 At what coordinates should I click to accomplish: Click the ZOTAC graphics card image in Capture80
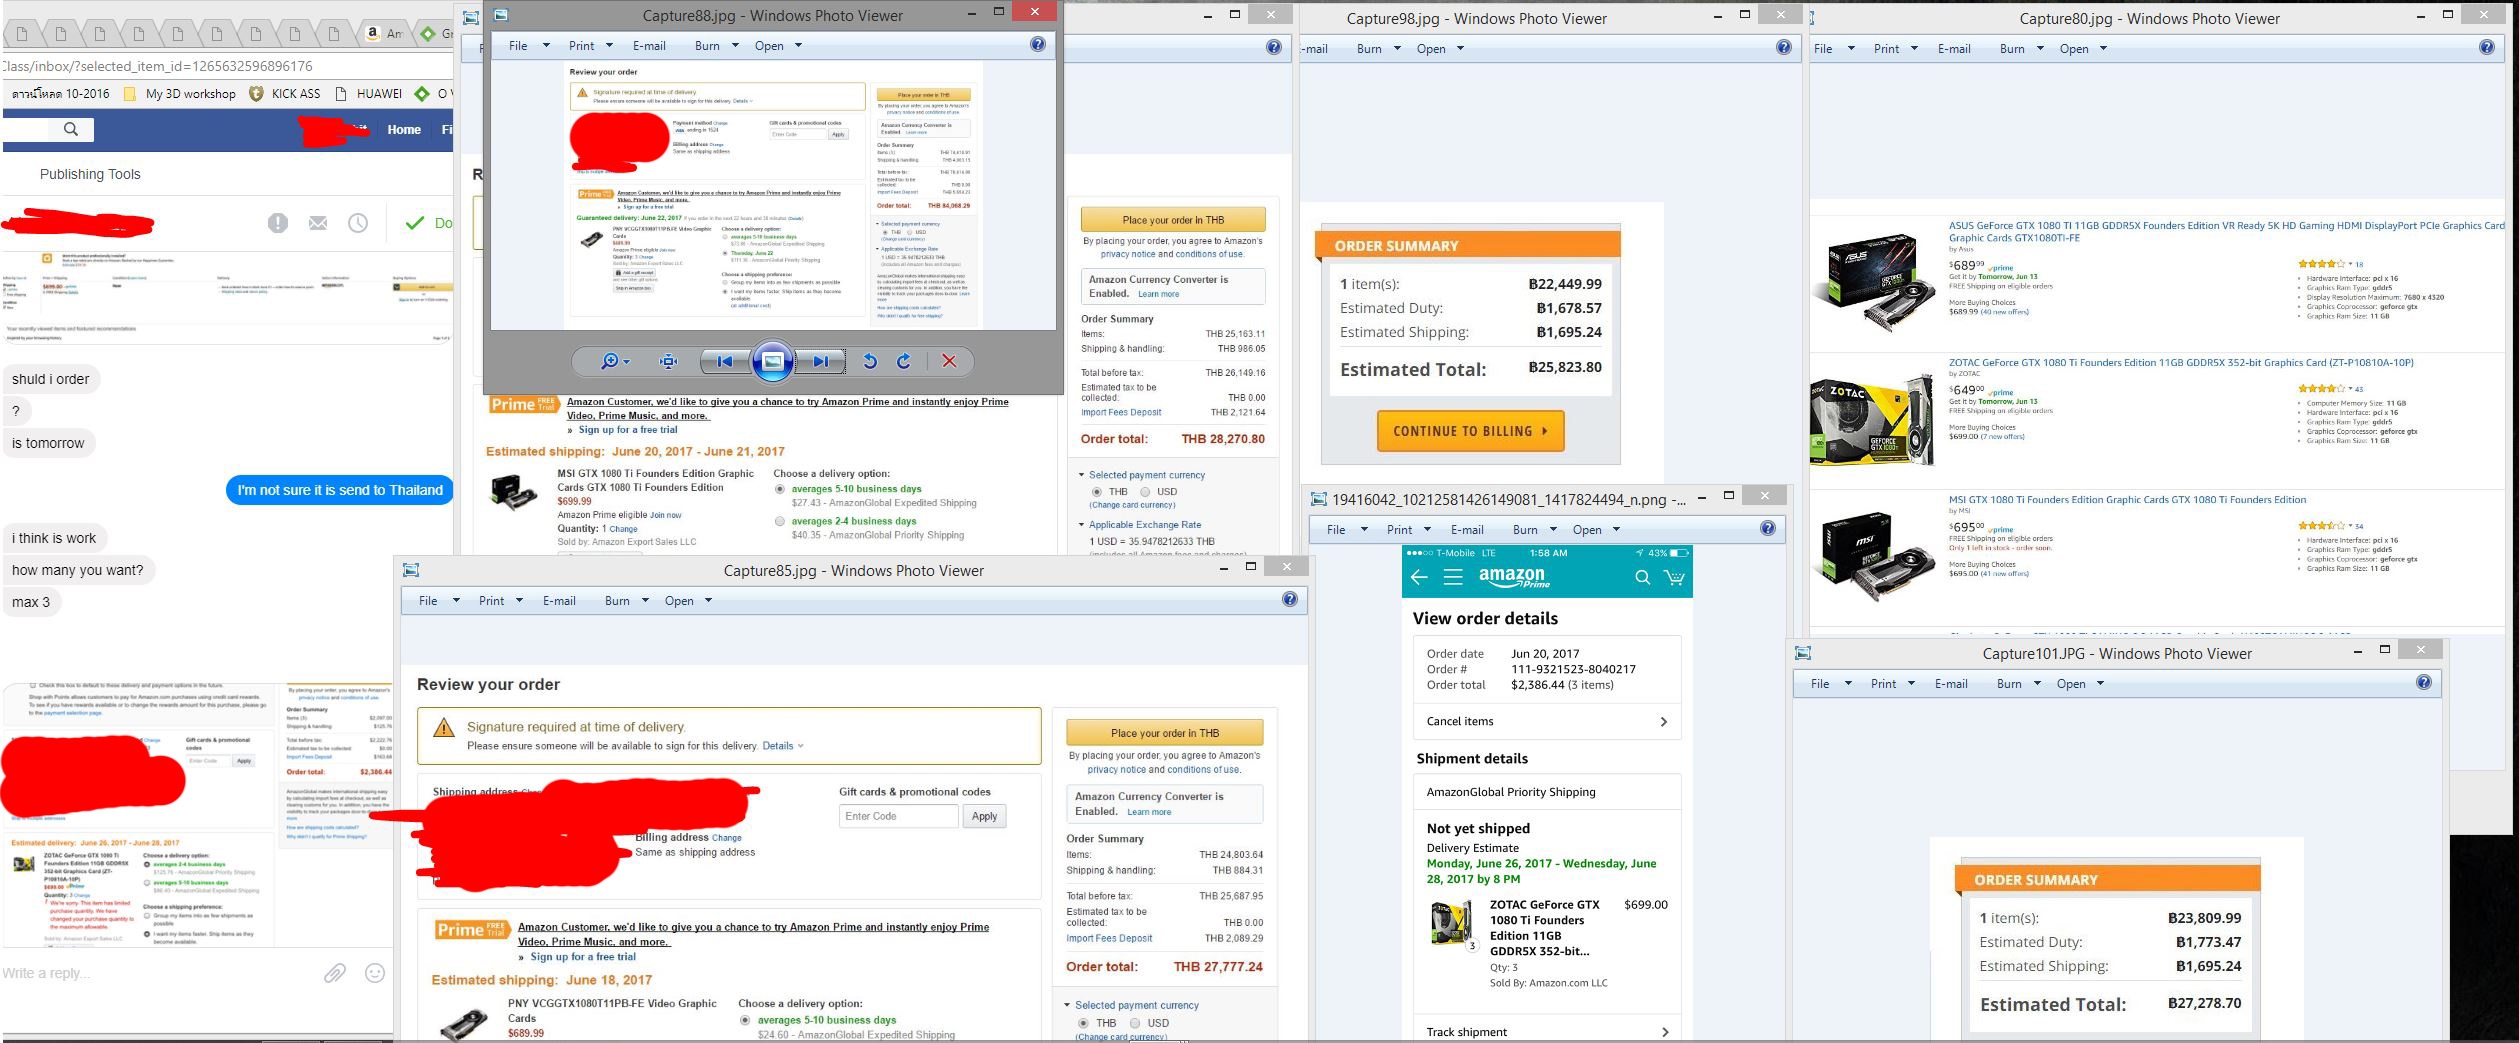pyautogui.click(x=1871, y=420)
